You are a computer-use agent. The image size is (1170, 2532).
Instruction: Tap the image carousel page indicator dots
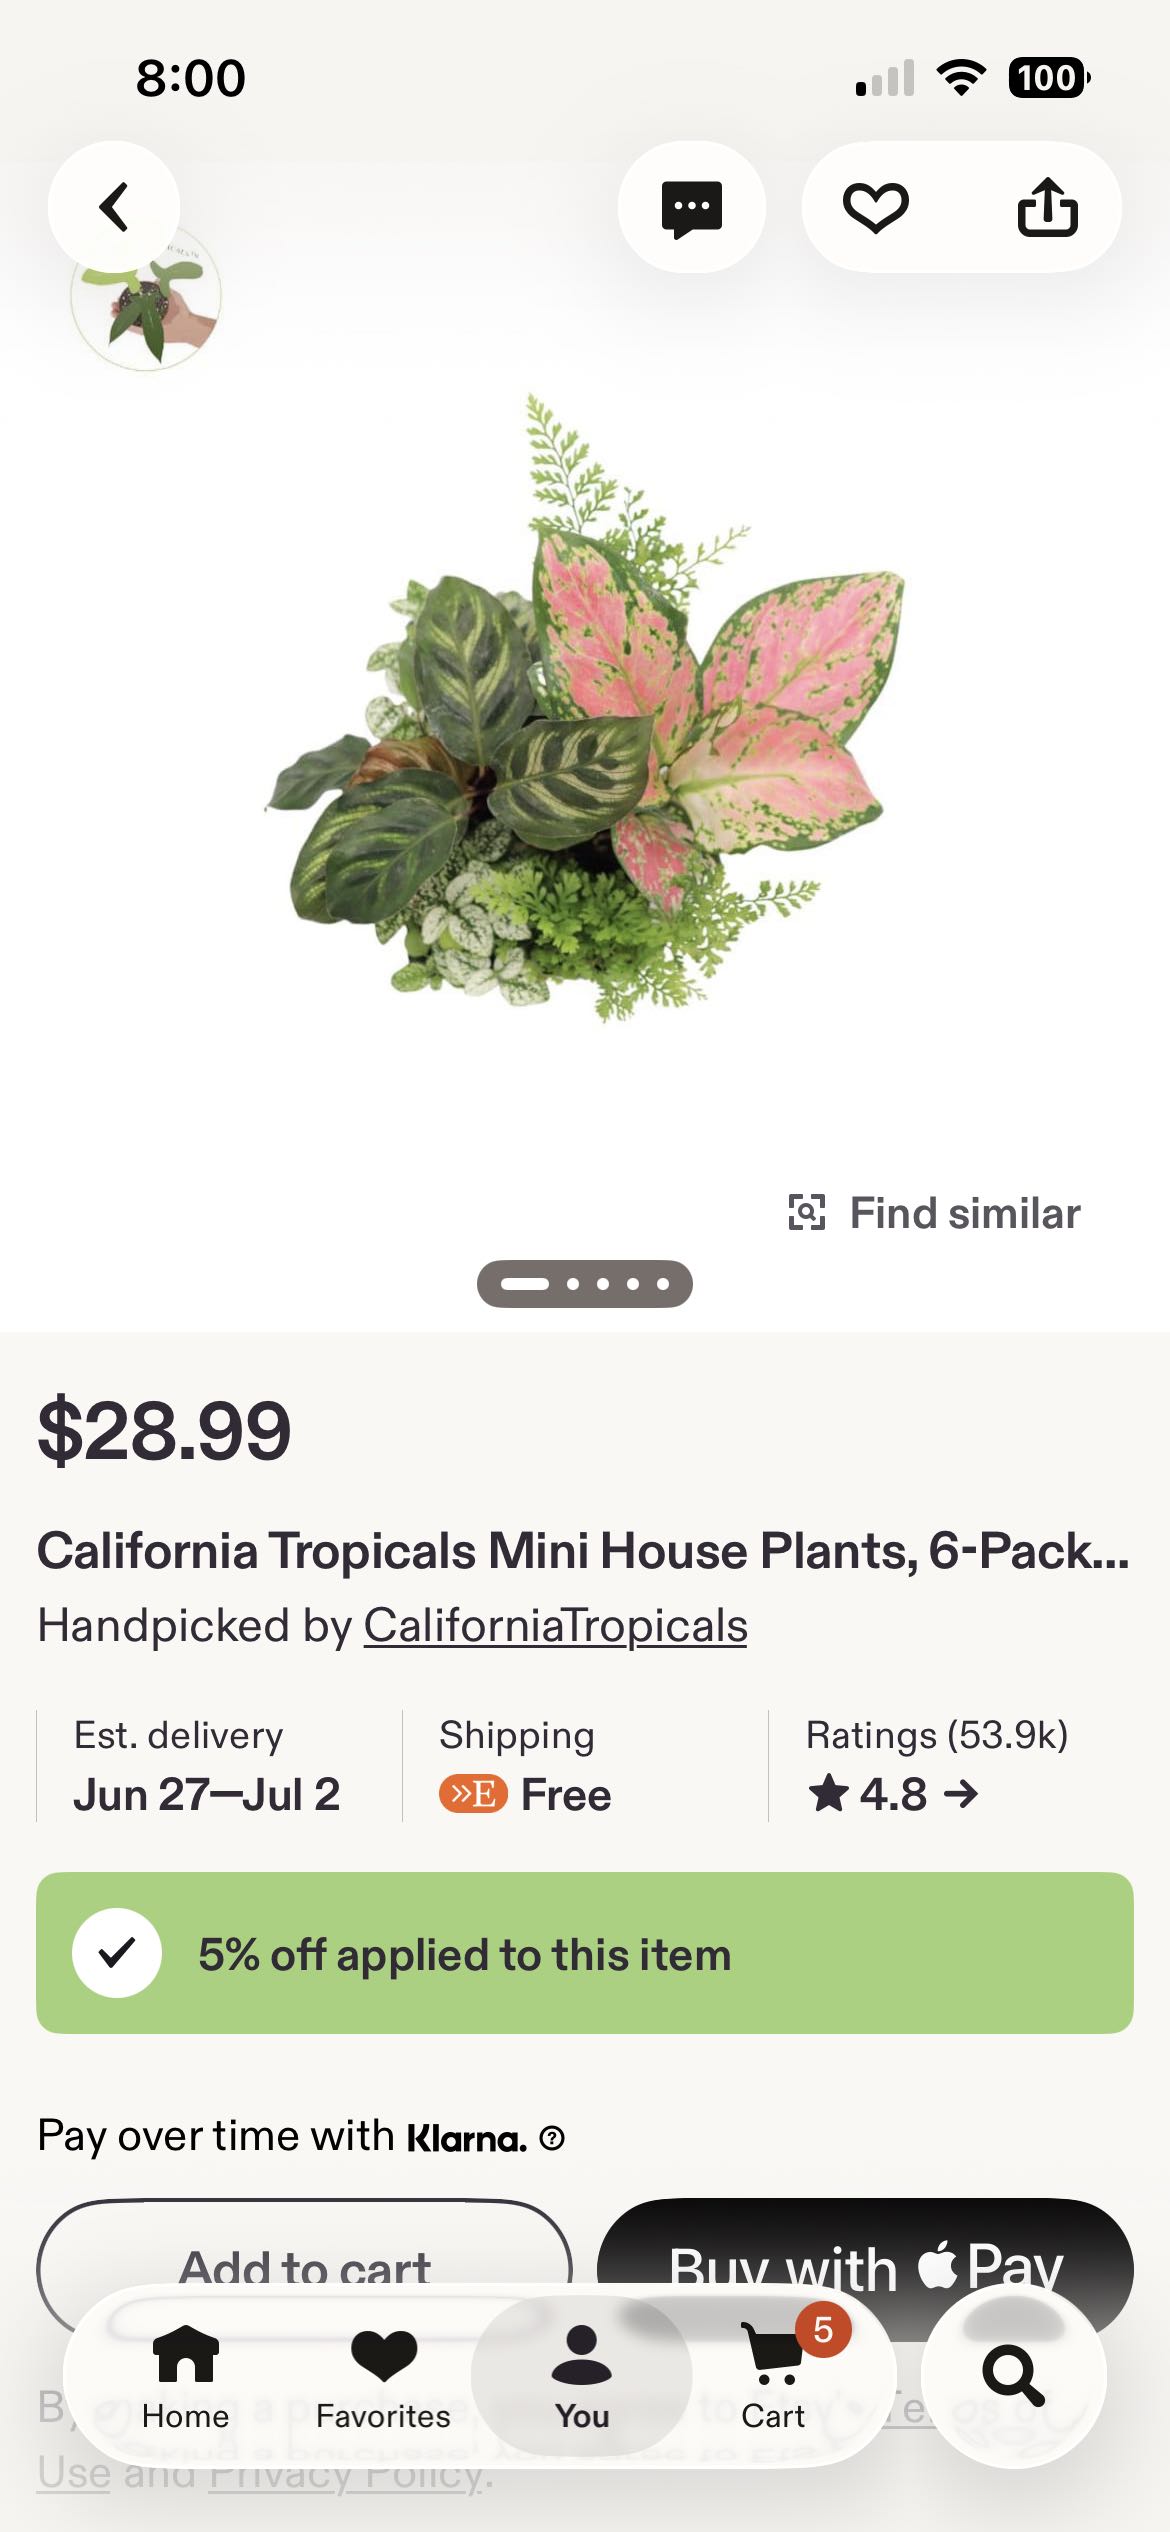[x=585, y=1284]
